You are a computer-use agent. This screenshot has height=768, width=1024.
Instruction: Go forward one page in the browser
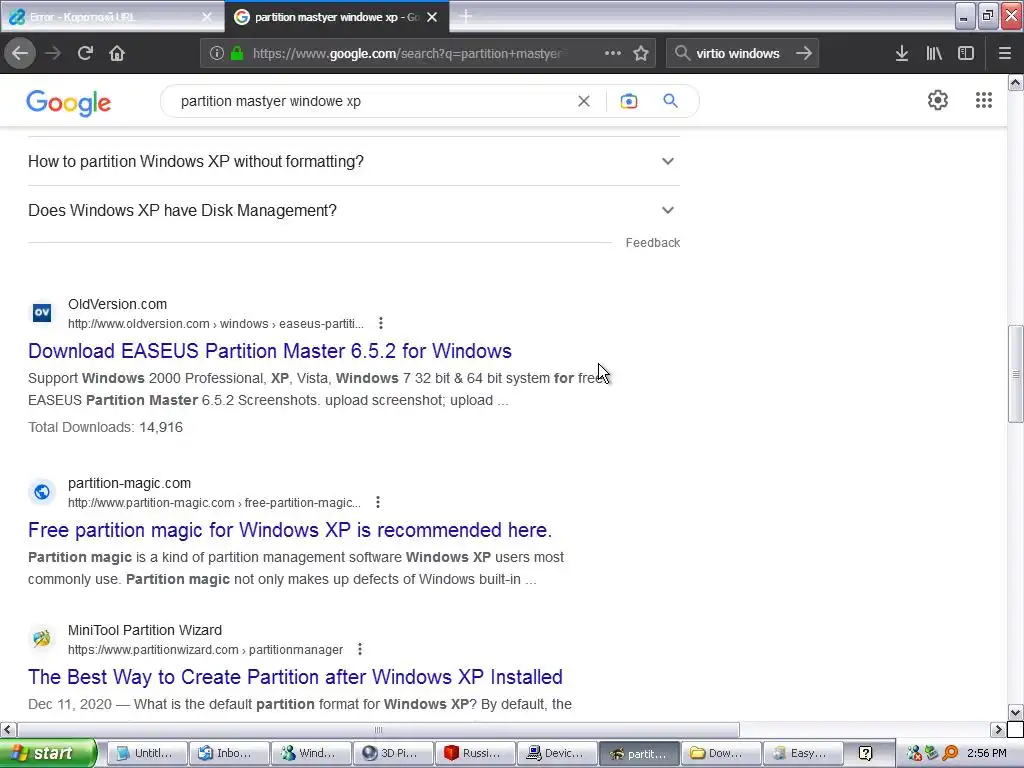[52, 53]
